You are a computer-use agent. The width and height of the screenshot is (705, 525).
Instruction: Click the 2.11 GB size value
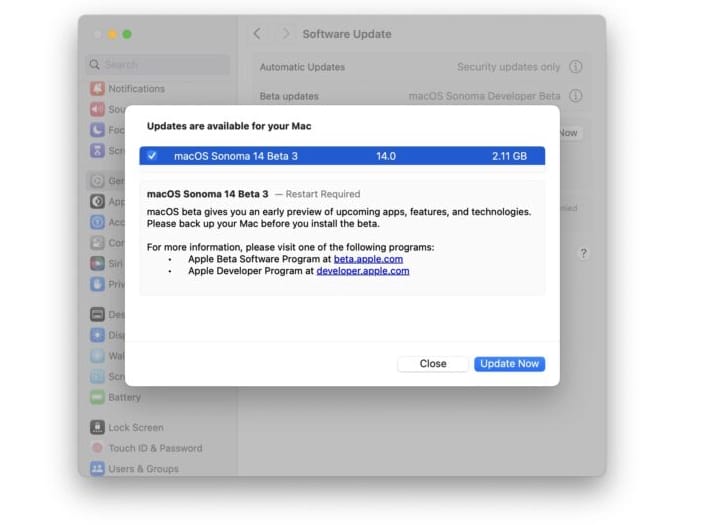509,156
